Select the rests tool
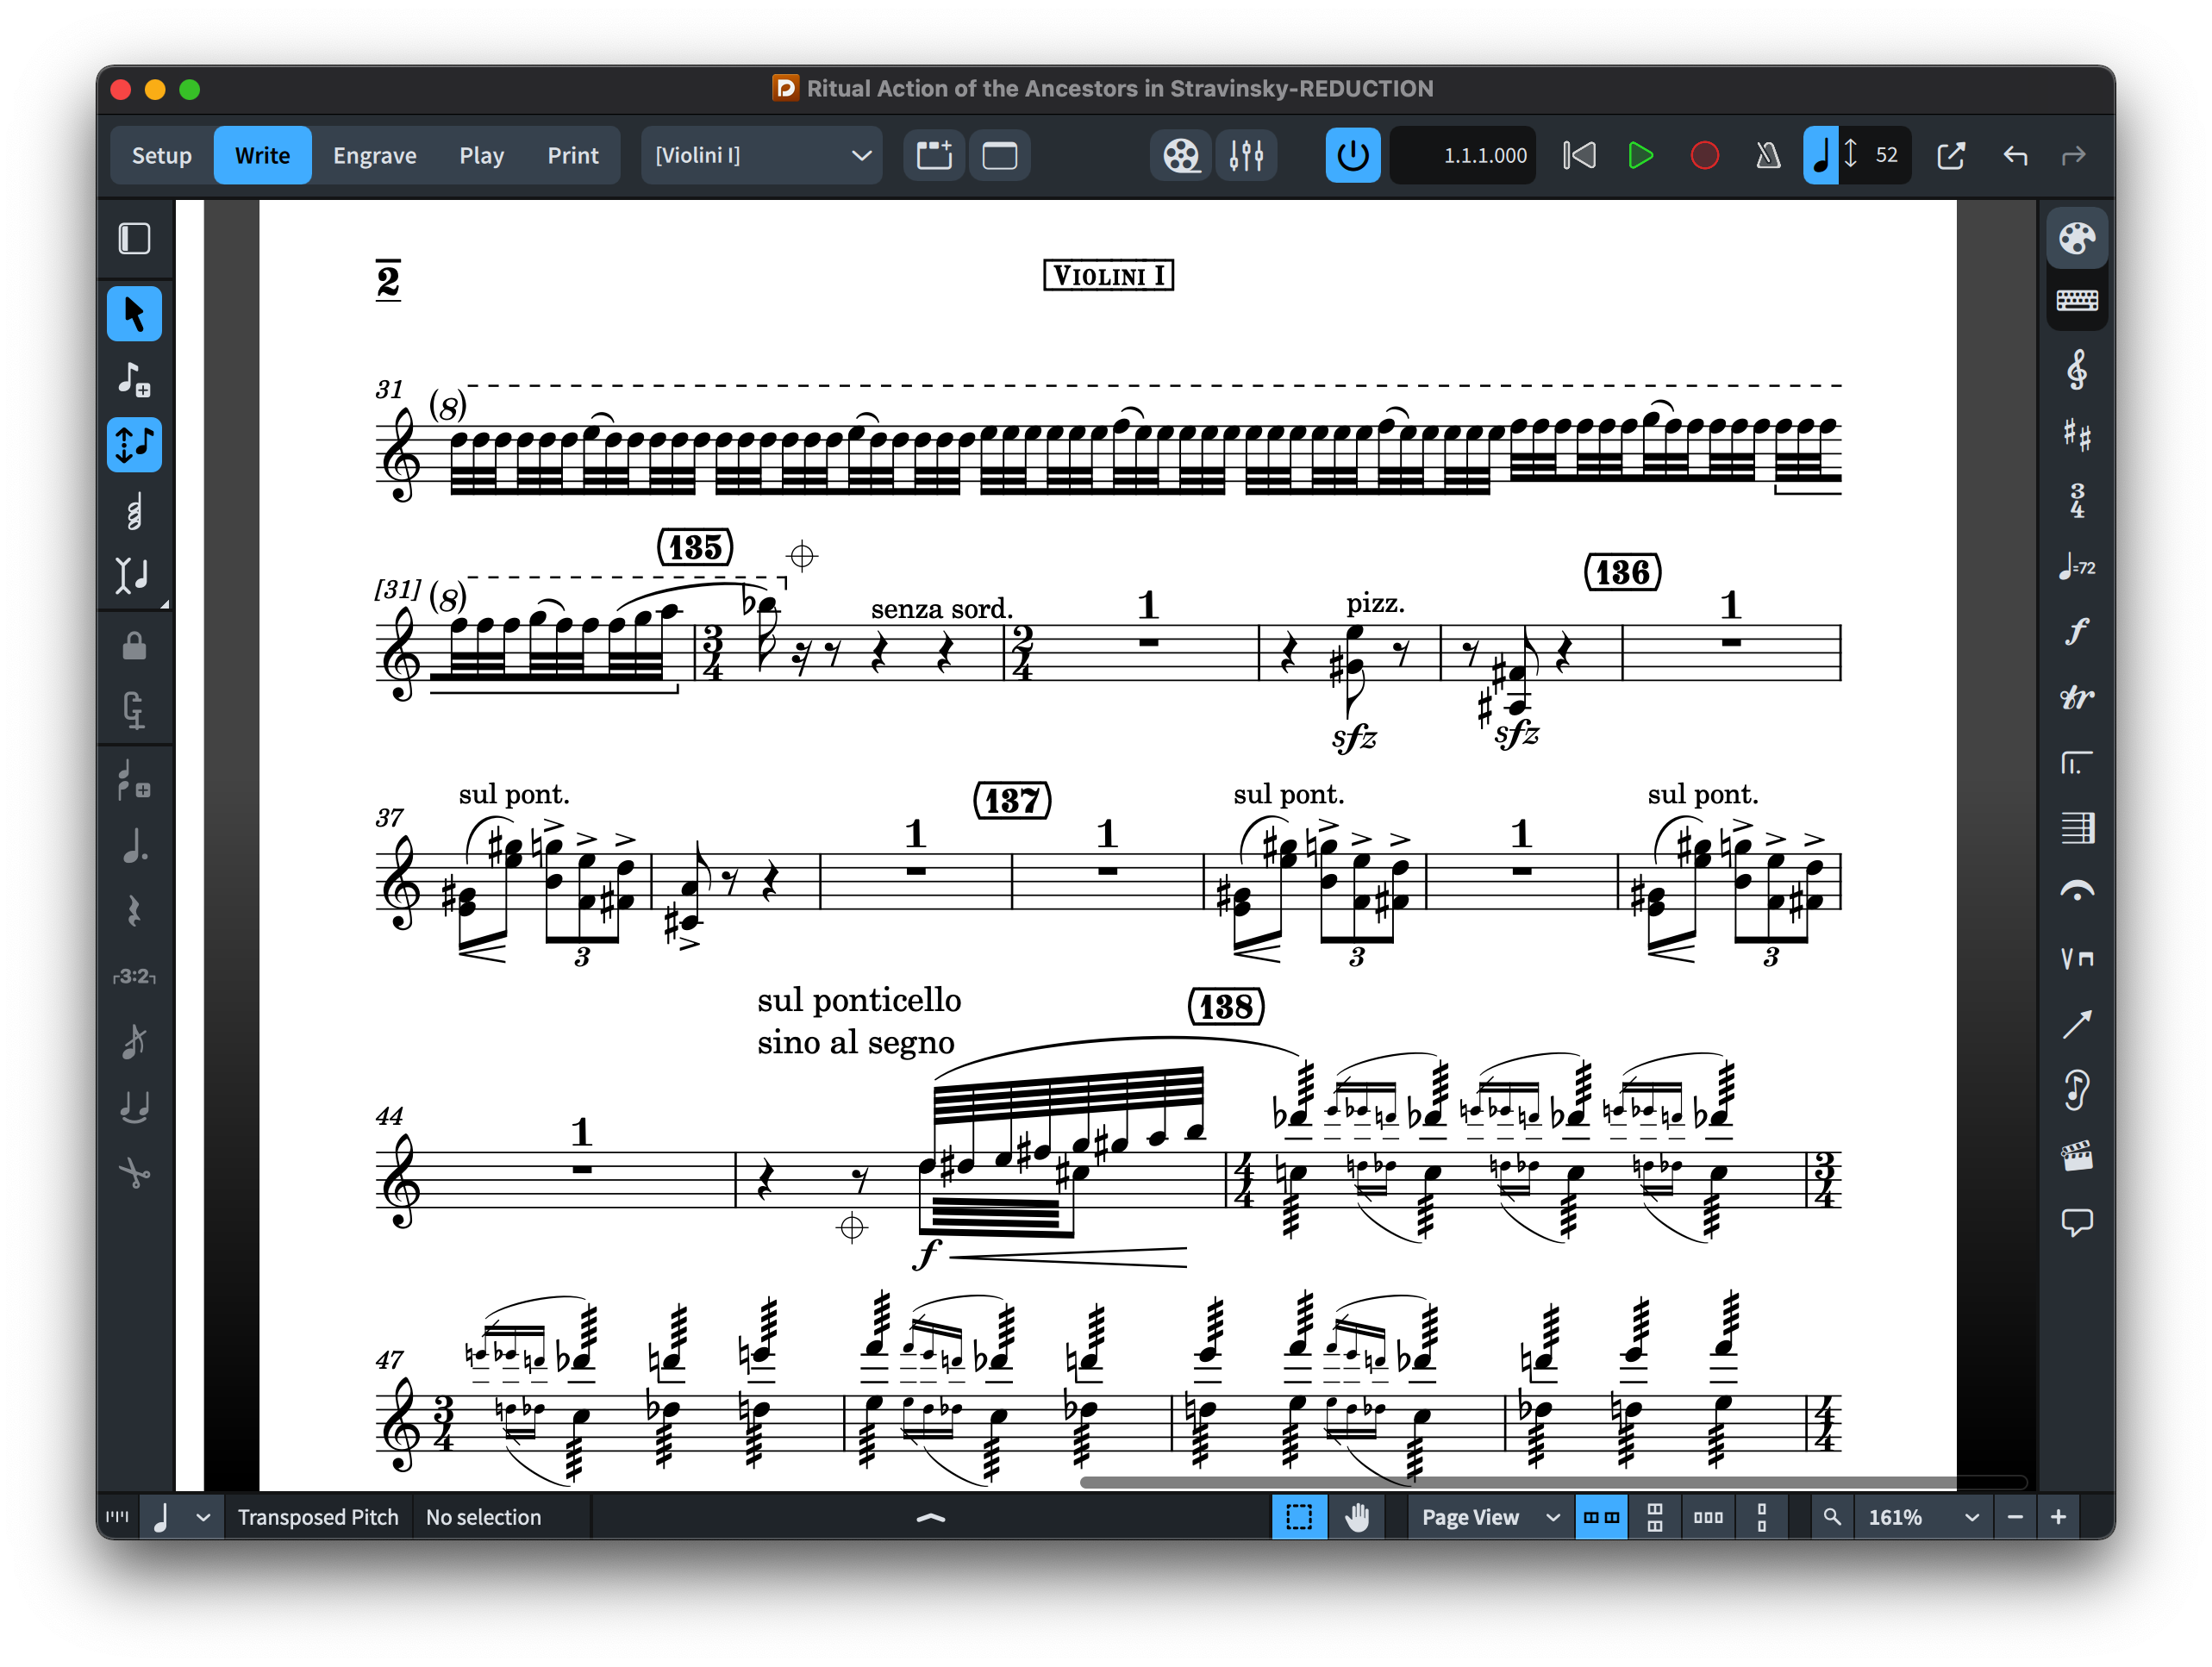Screen dimensions: 2212x1667 click(x=134, y=911)
